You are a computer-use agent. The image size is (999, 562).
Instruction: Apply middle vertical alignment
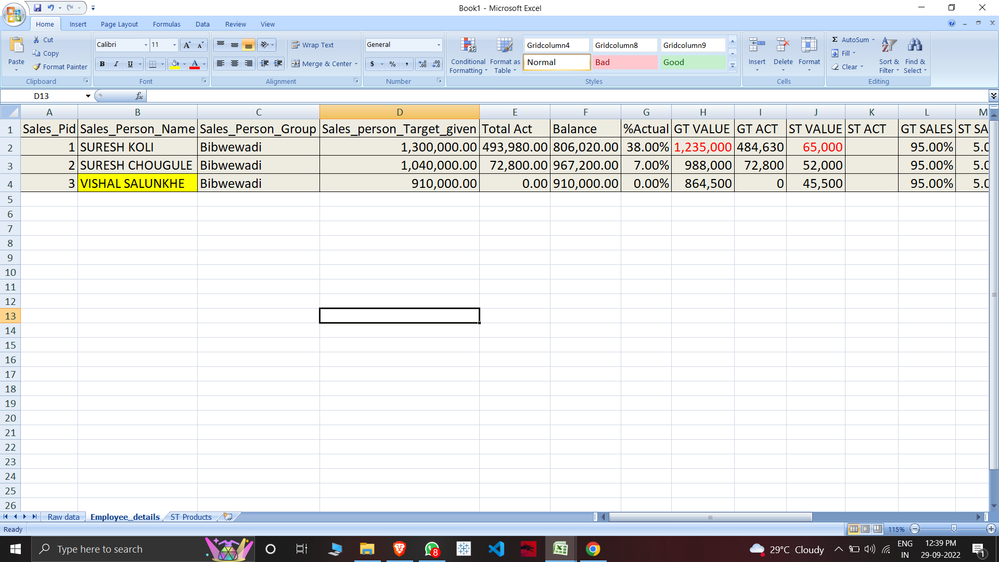click(x=234, y=45)
